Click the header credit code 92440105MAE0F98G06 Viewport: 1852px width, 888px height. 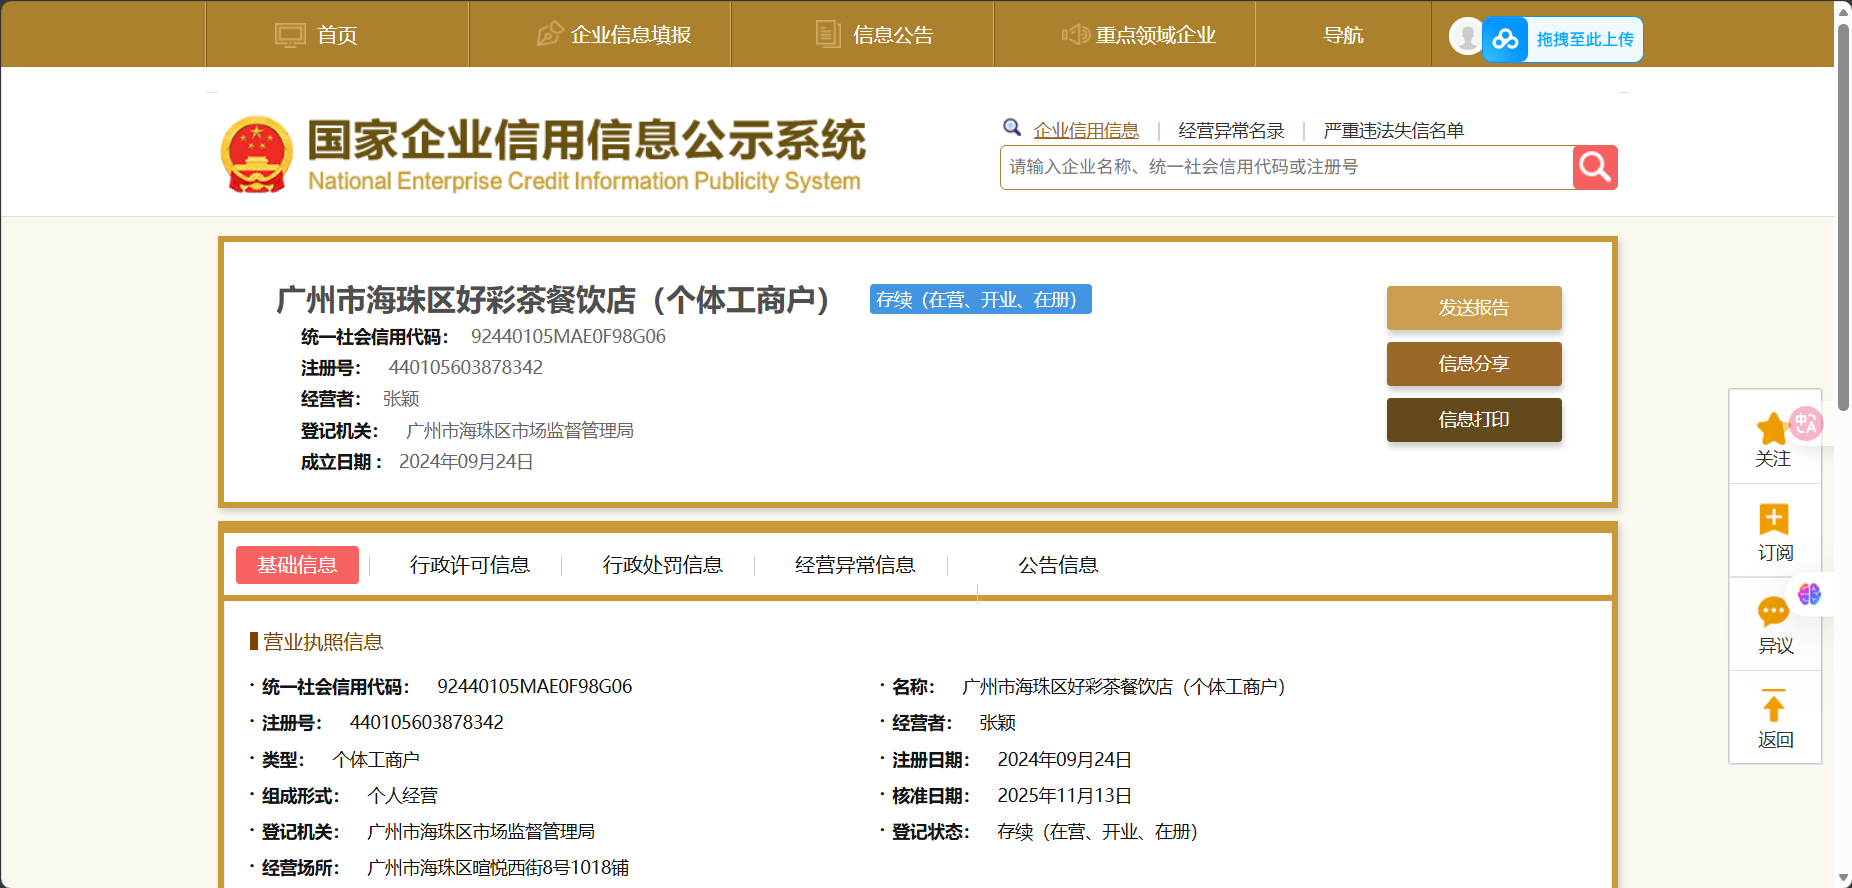pos(568,336)
